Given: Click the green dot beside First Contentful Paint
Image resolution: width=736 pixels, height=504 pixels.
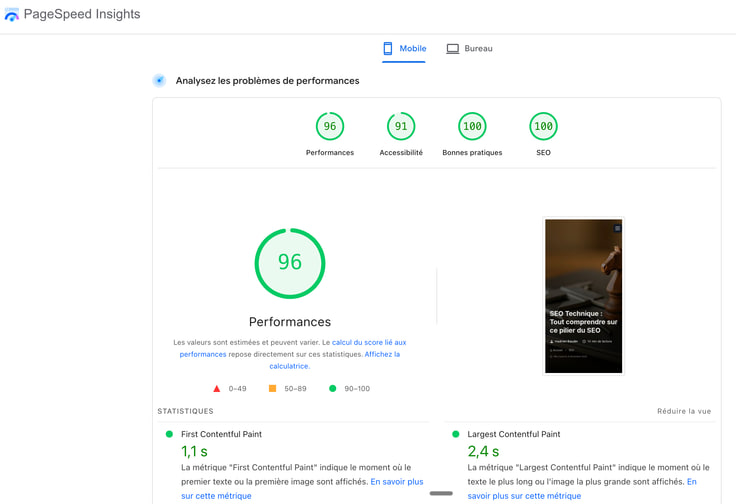Looking at the screenshot, I should pyautogui.click(x=169, y=434).
